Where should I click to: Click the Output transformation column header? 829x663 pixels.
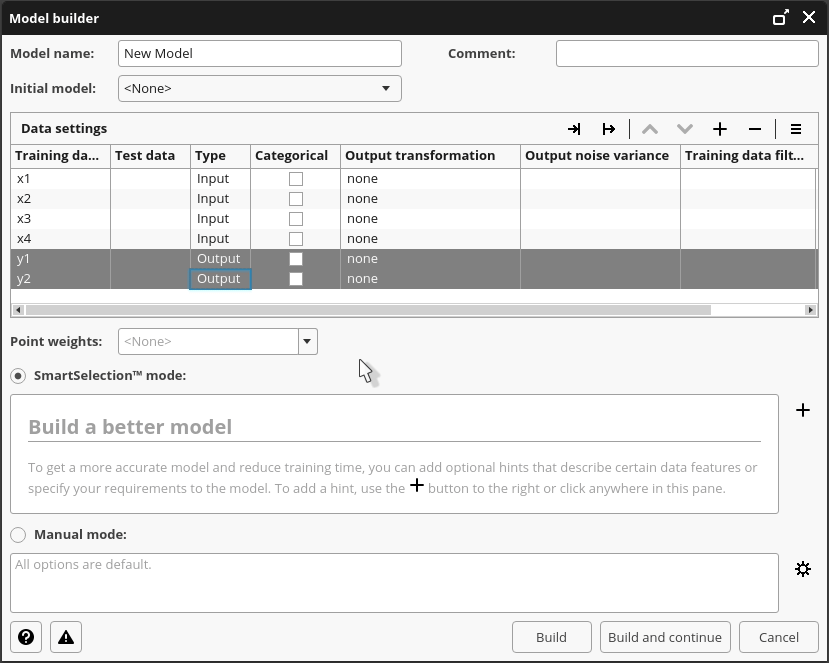point(430,156)
